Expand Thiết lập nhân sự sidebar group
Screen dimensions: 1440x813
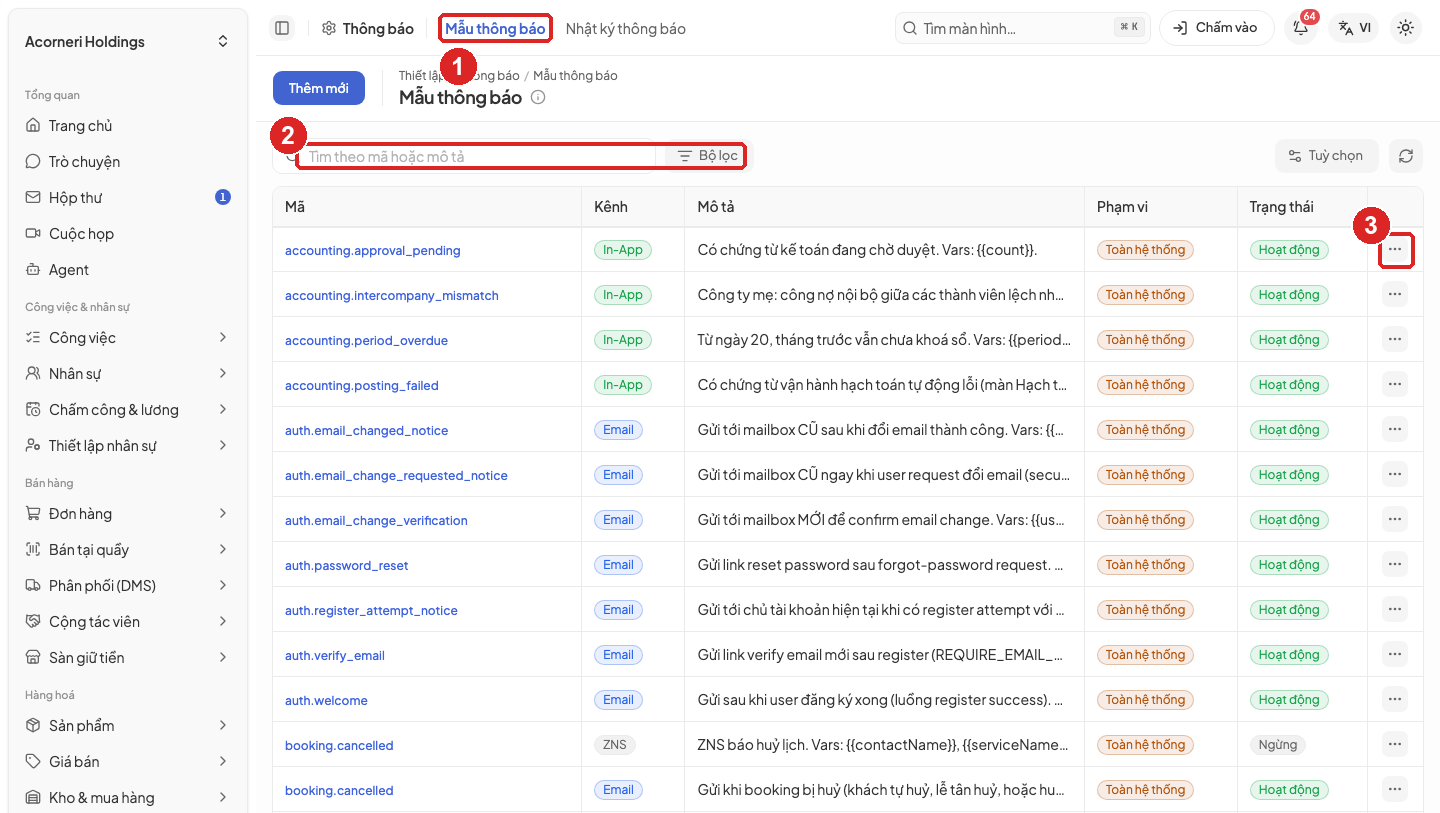[x=128, y=446]
